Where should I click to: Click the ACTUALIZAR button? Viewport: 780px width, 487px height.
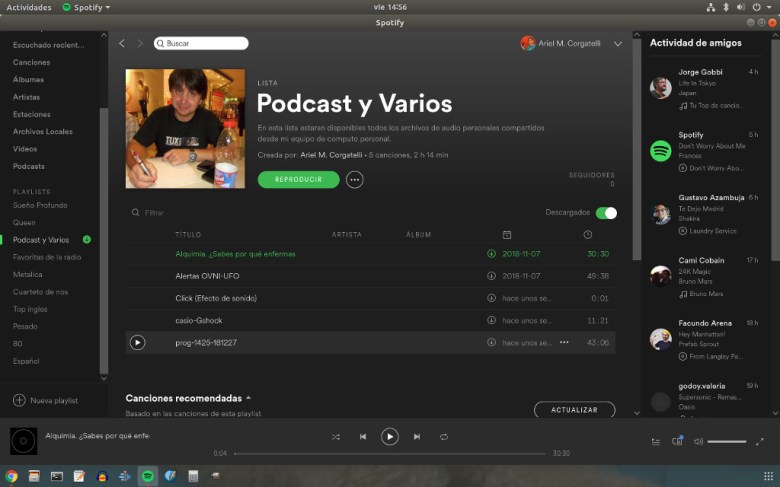click(x=575, y=410)
